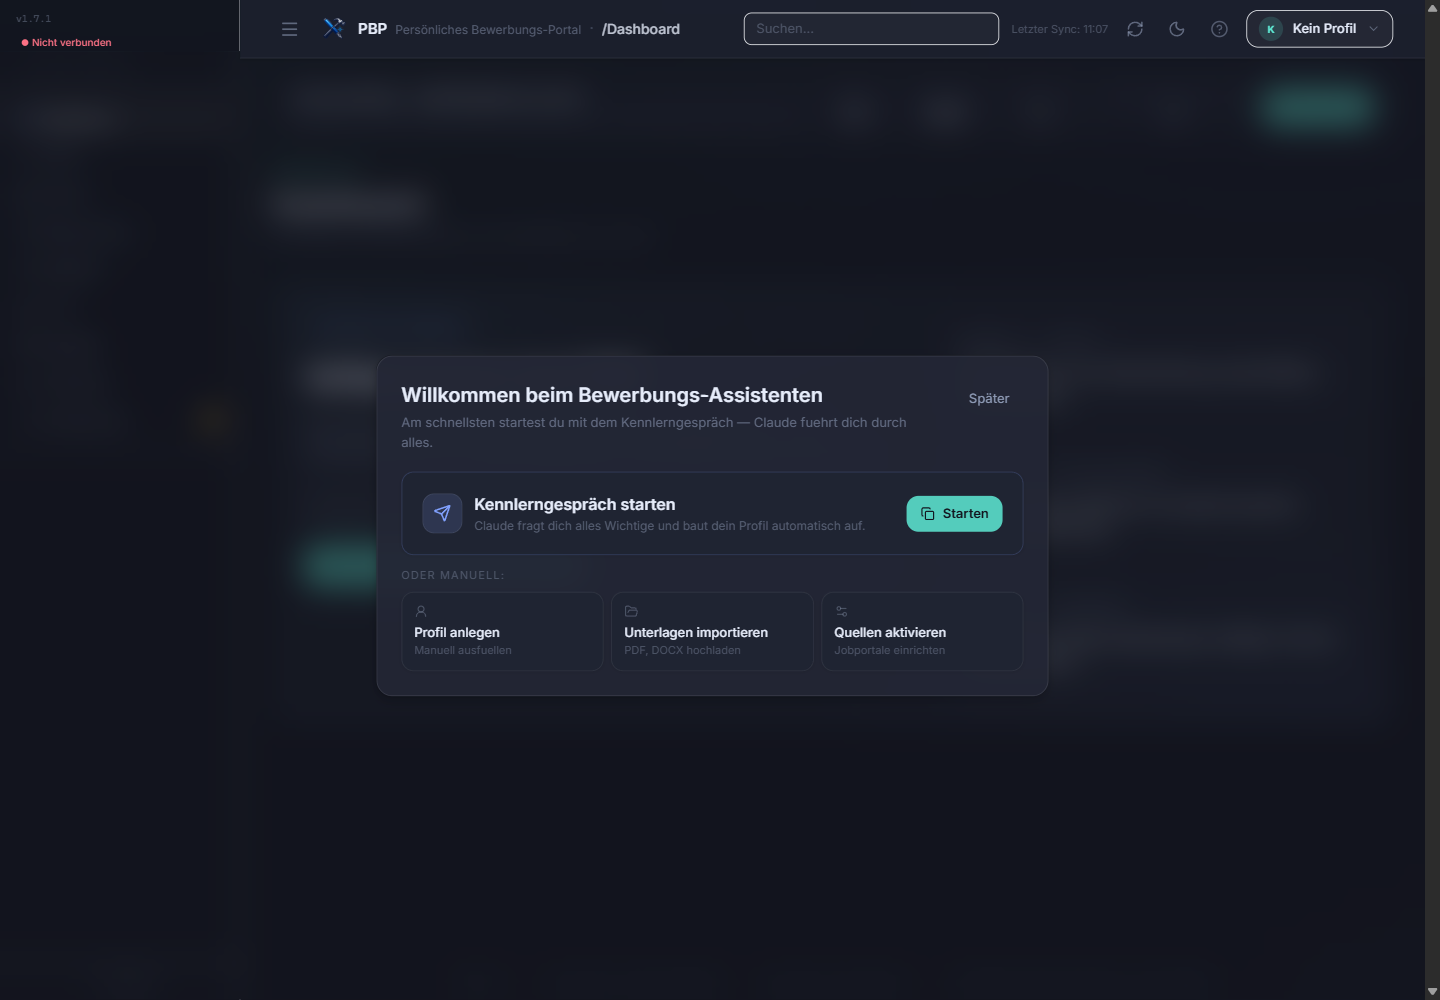
Task: Click the folder icon in Unterlagen importieren
Action: 631,611
